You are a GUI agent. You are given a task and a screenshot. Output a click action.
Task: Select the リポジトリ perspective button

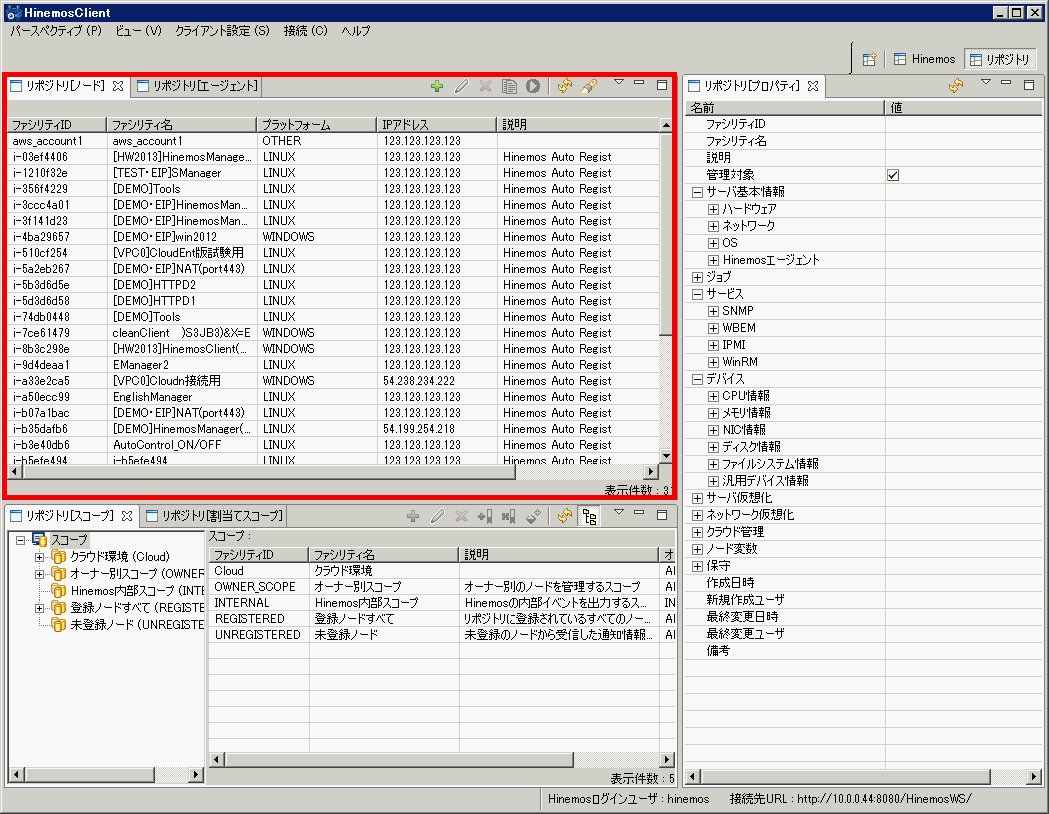point(1000,60)
